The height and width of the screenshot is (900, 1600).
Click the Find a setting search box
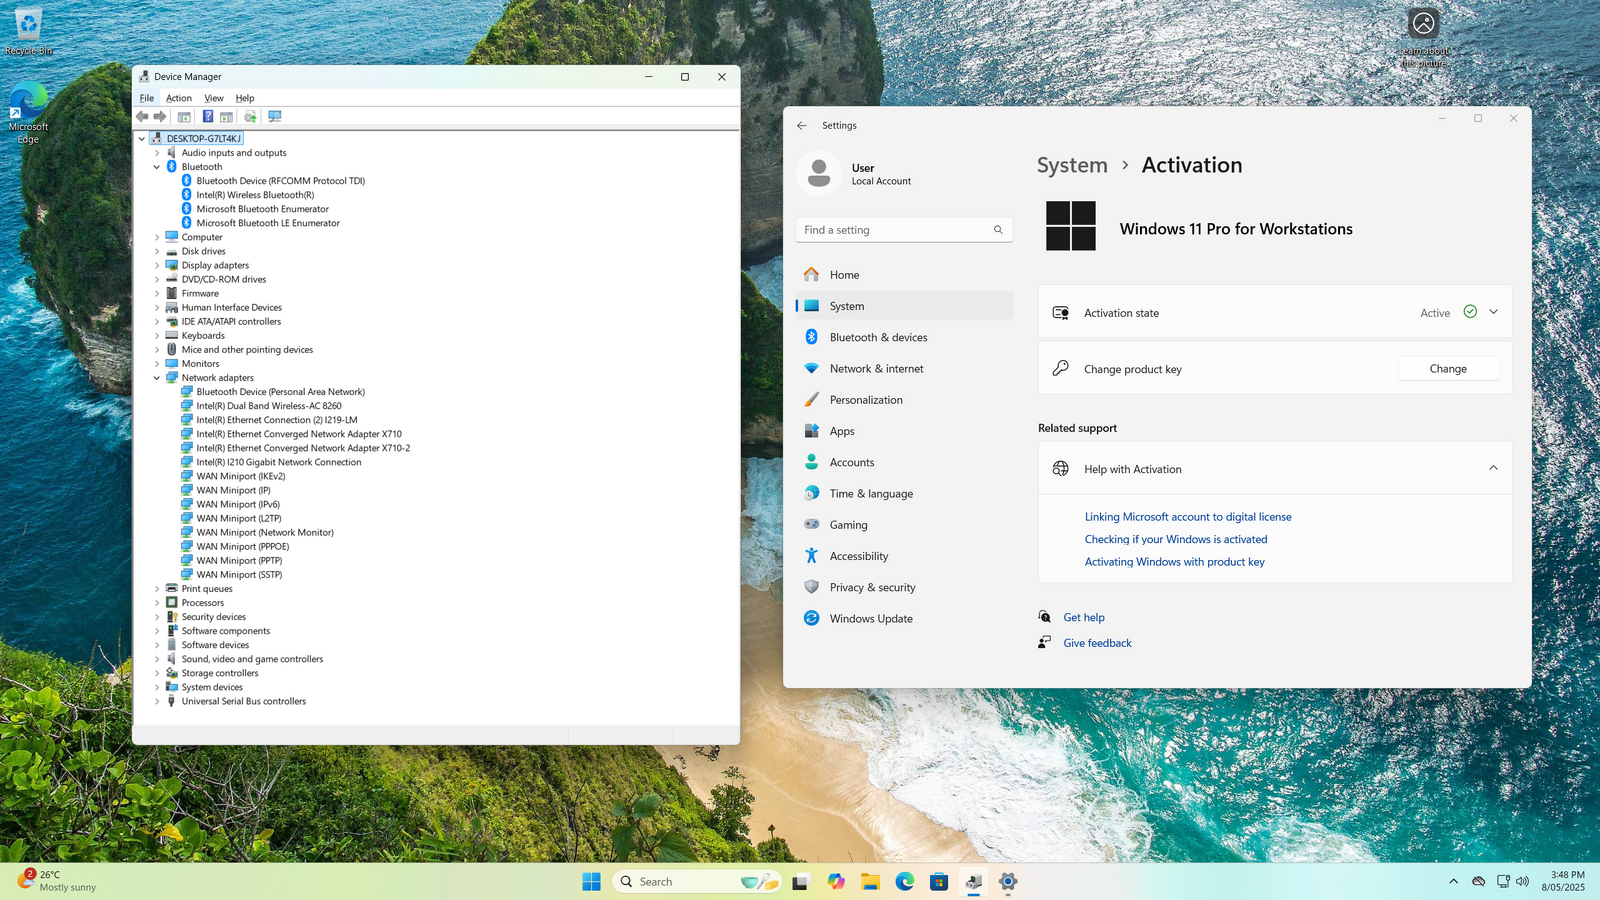pyautogui.click(x=905, y=230)
